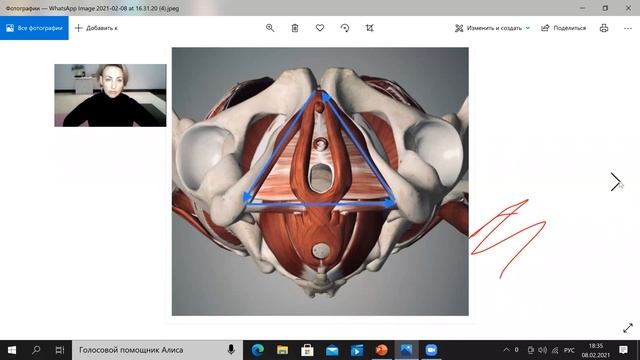Open Movies & TV taskbar icon

coord(357,350)
